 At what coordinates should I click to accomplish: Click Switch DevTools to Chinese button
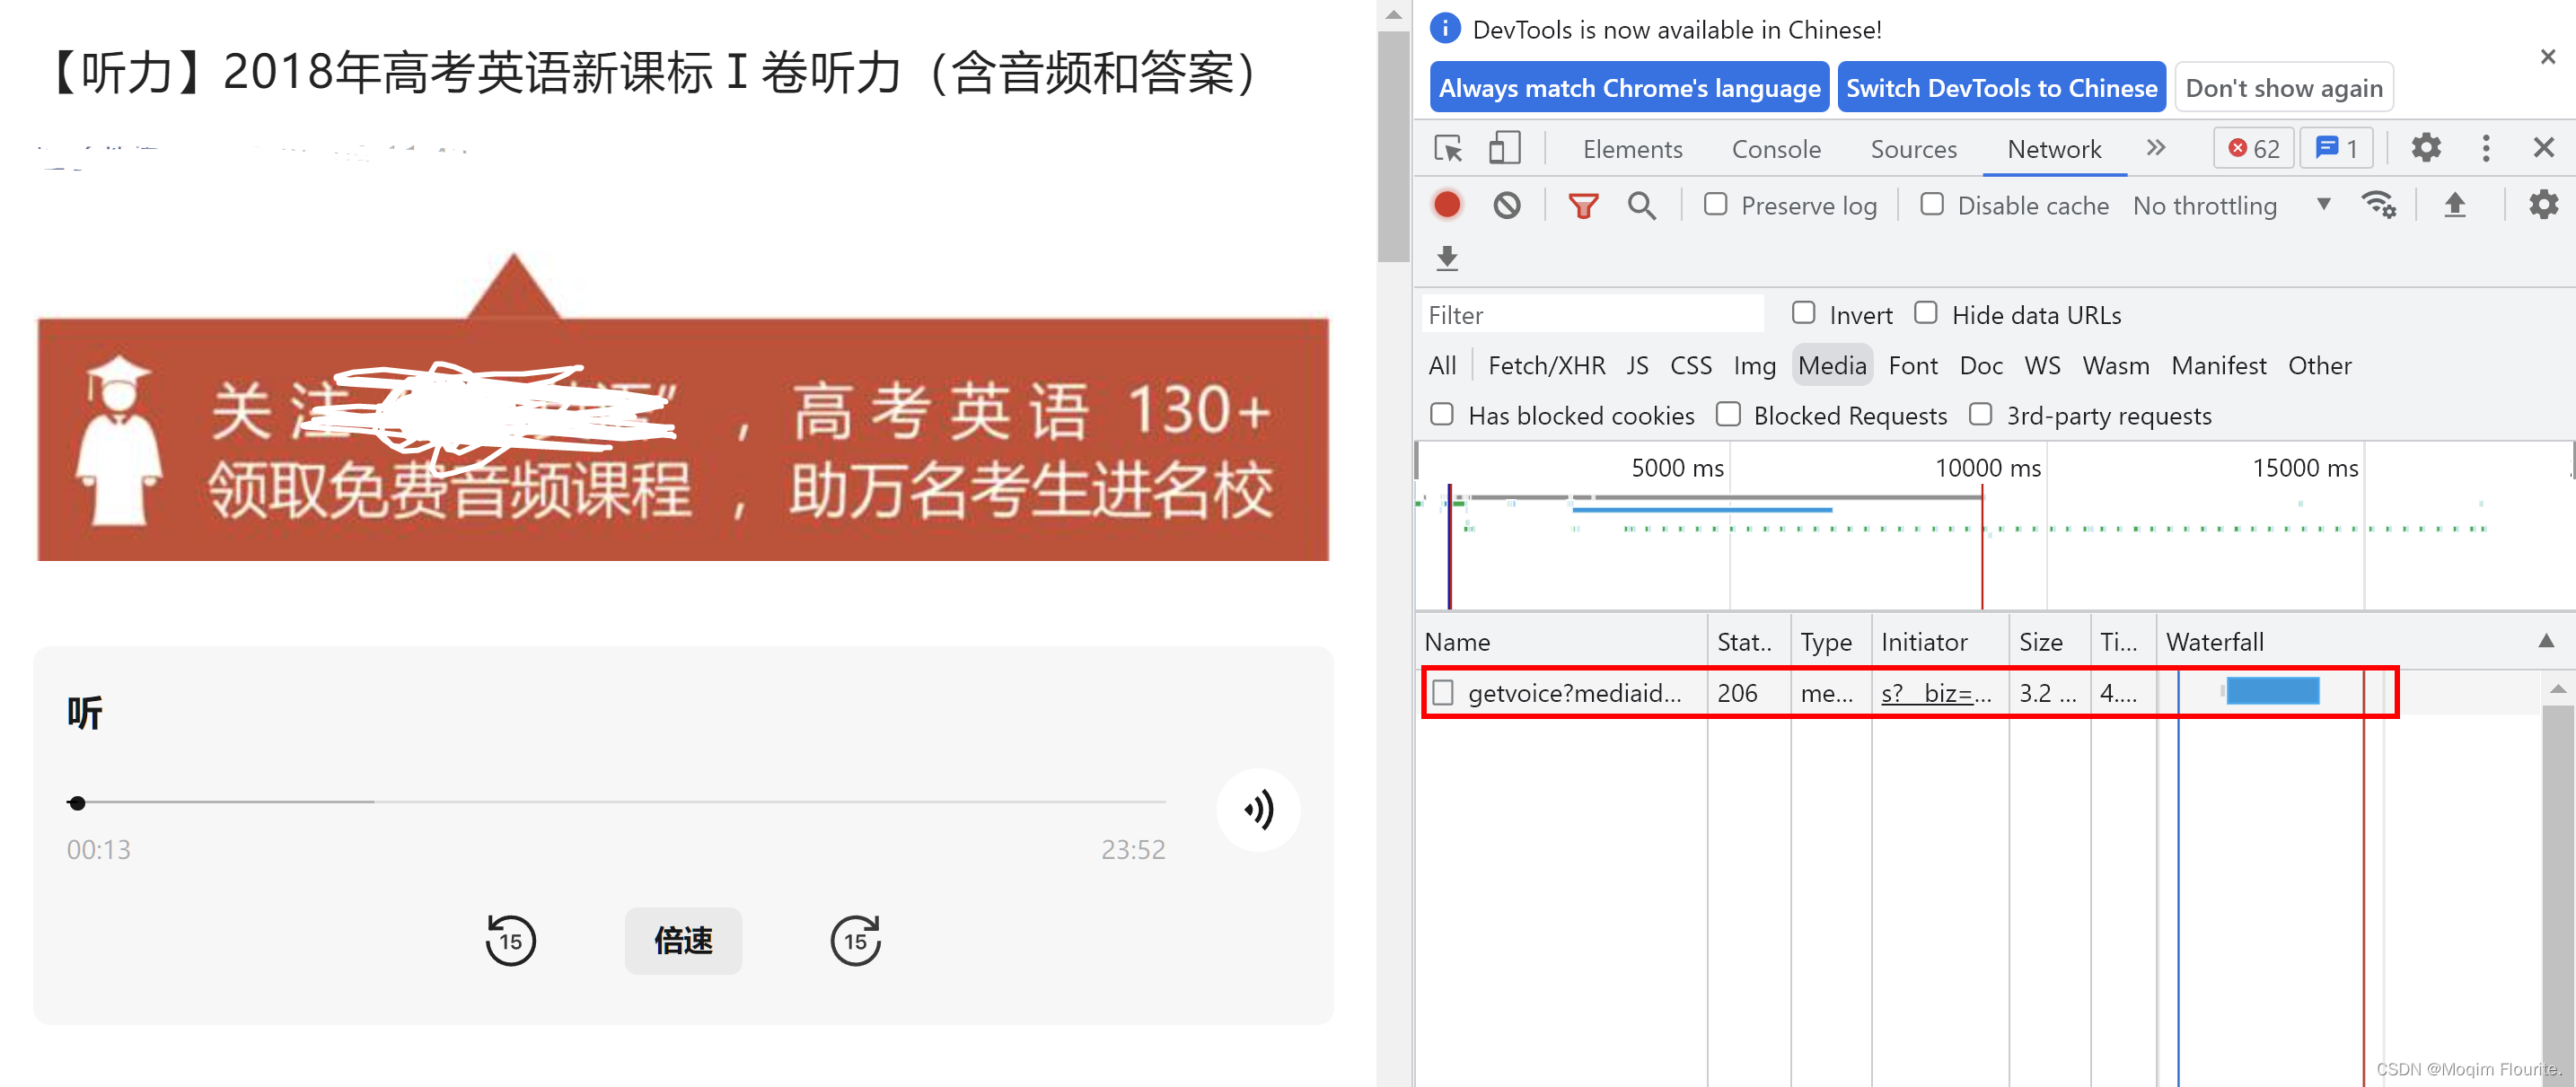(2001, 88)
